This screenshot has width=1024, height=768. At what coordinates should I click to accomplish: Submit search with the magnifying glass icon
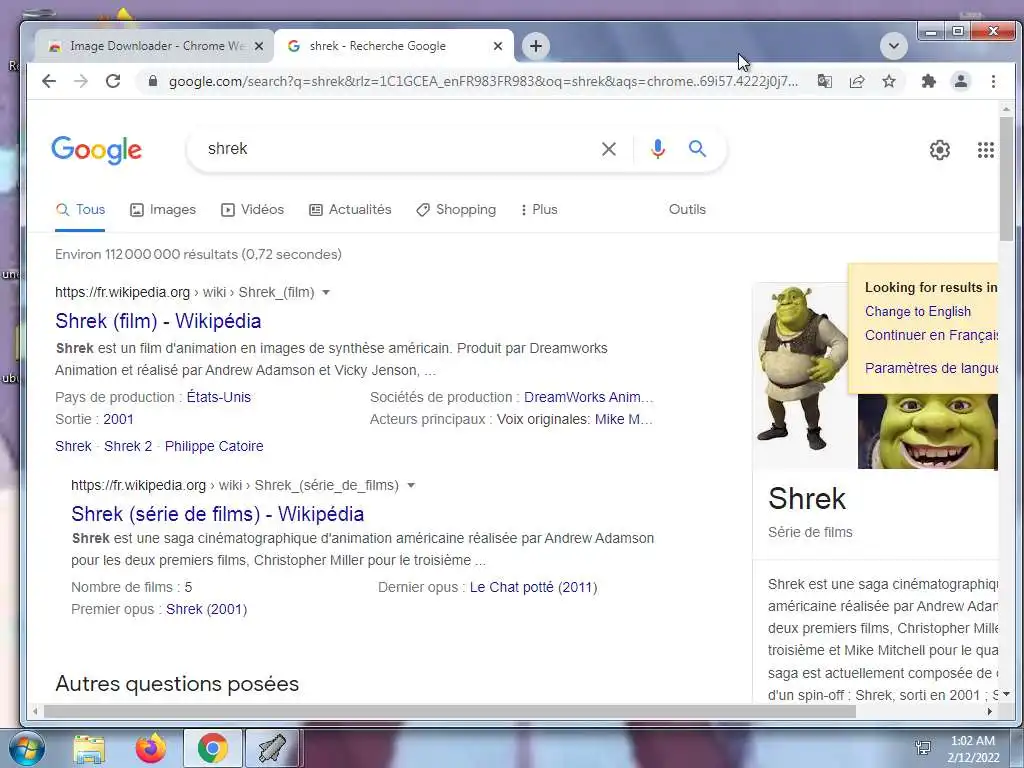(x=697, y=148)
